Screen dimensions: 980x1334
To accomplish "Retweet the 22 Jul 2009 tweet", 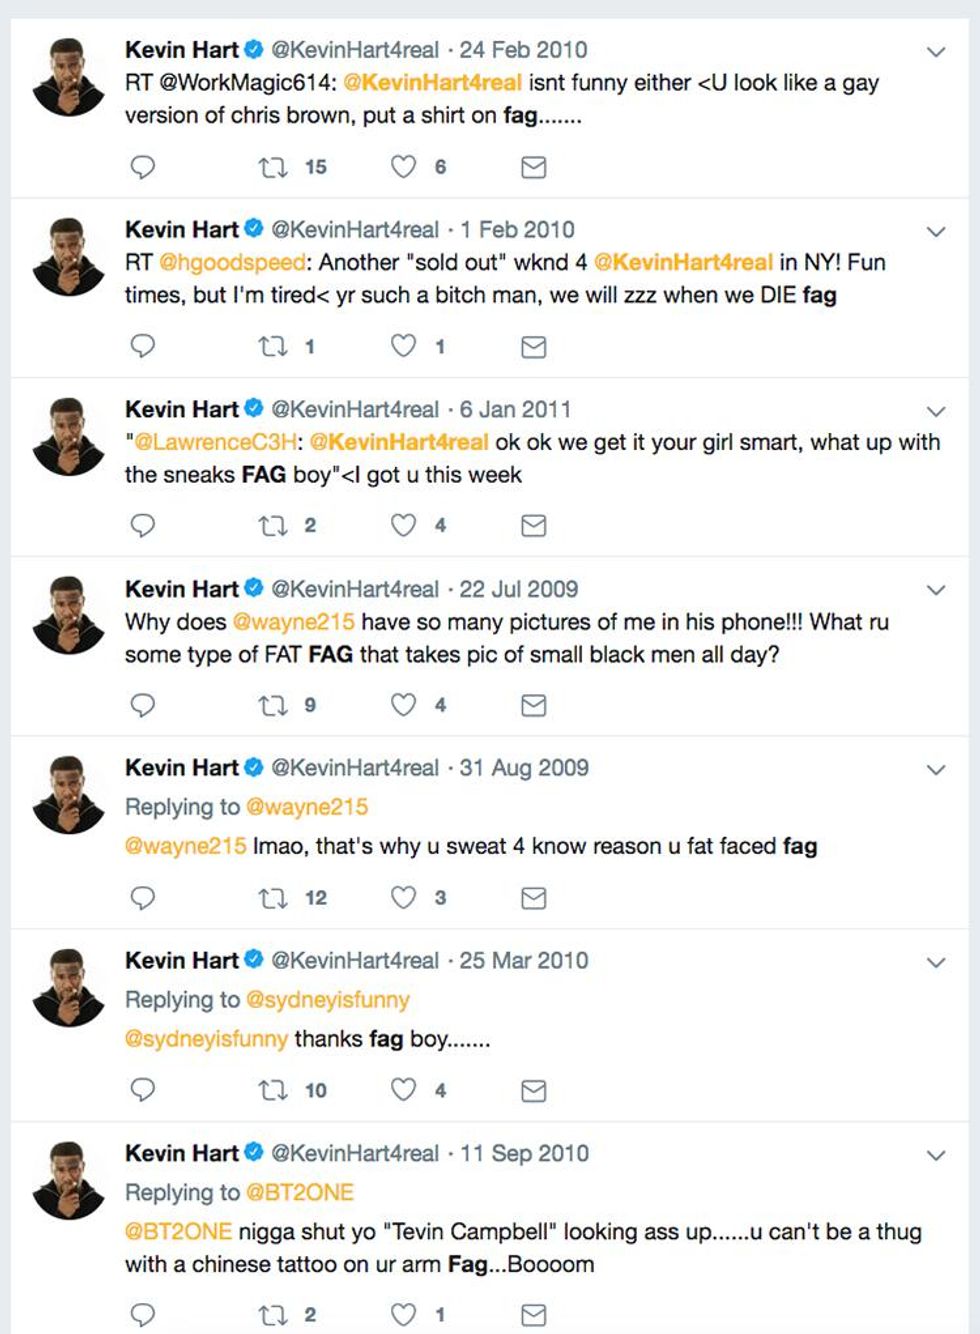I will 273,705.
